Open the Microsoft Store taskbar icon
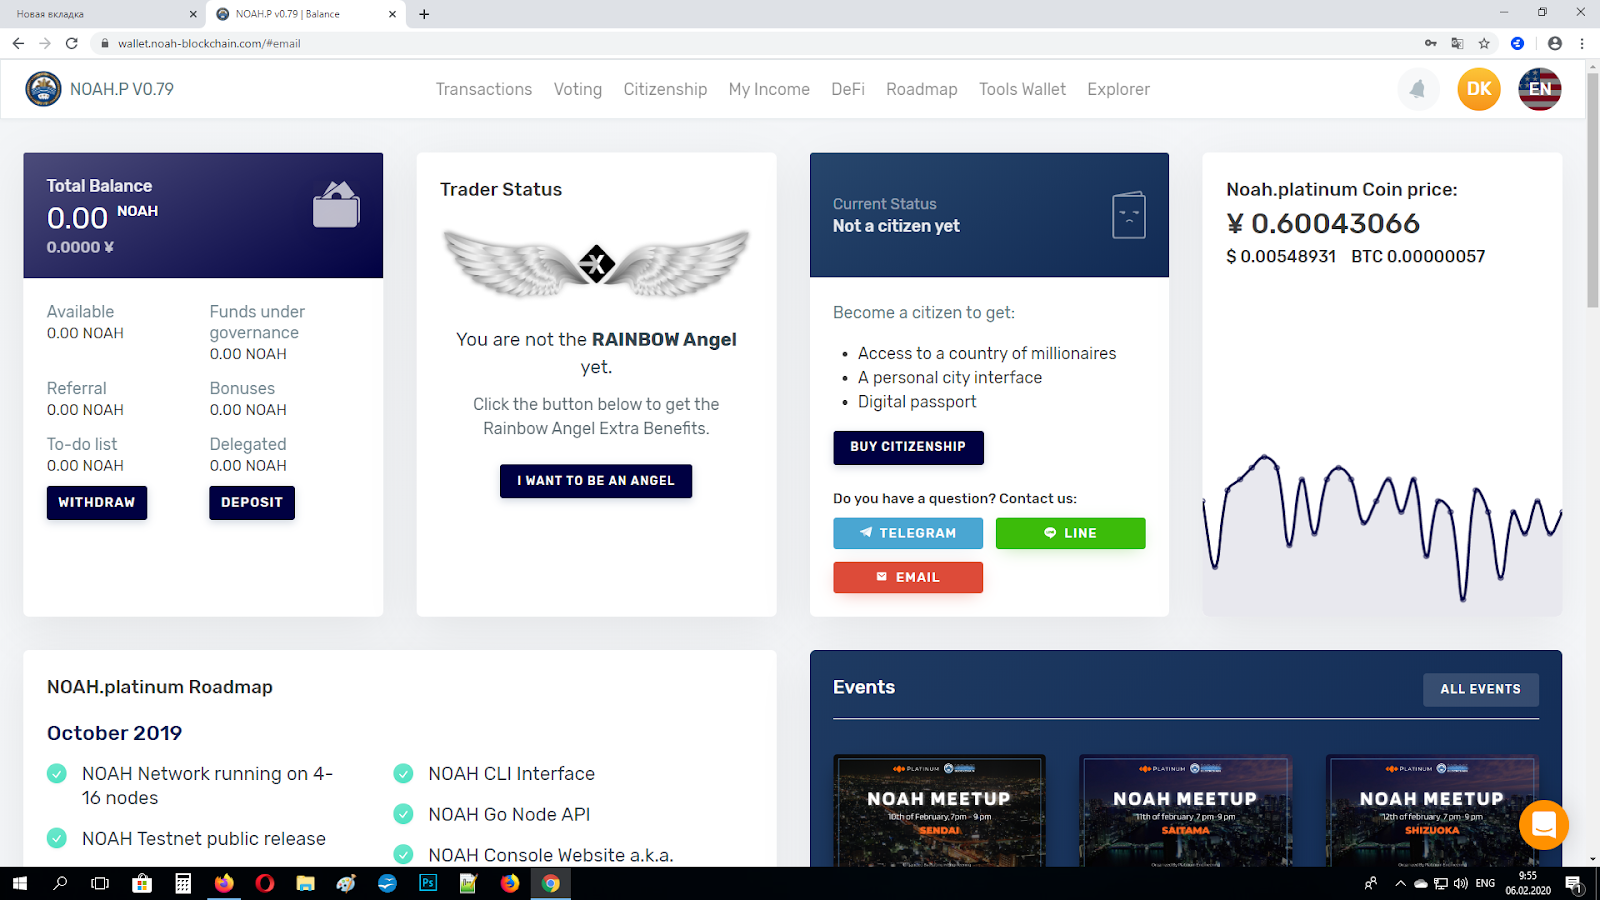 click(x=142, y=884)
